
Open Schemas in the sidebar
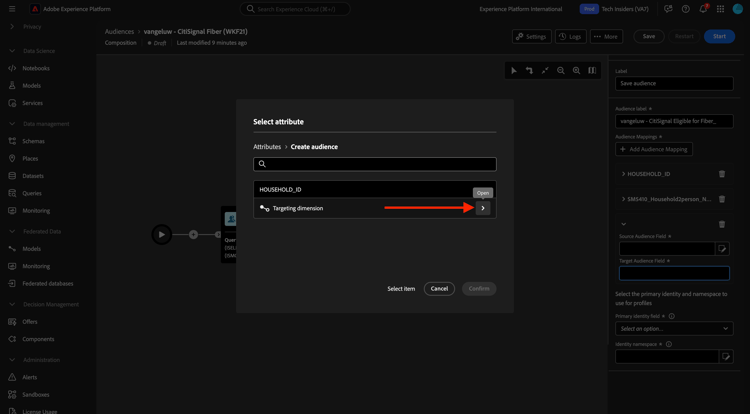[x=33, y=141]
